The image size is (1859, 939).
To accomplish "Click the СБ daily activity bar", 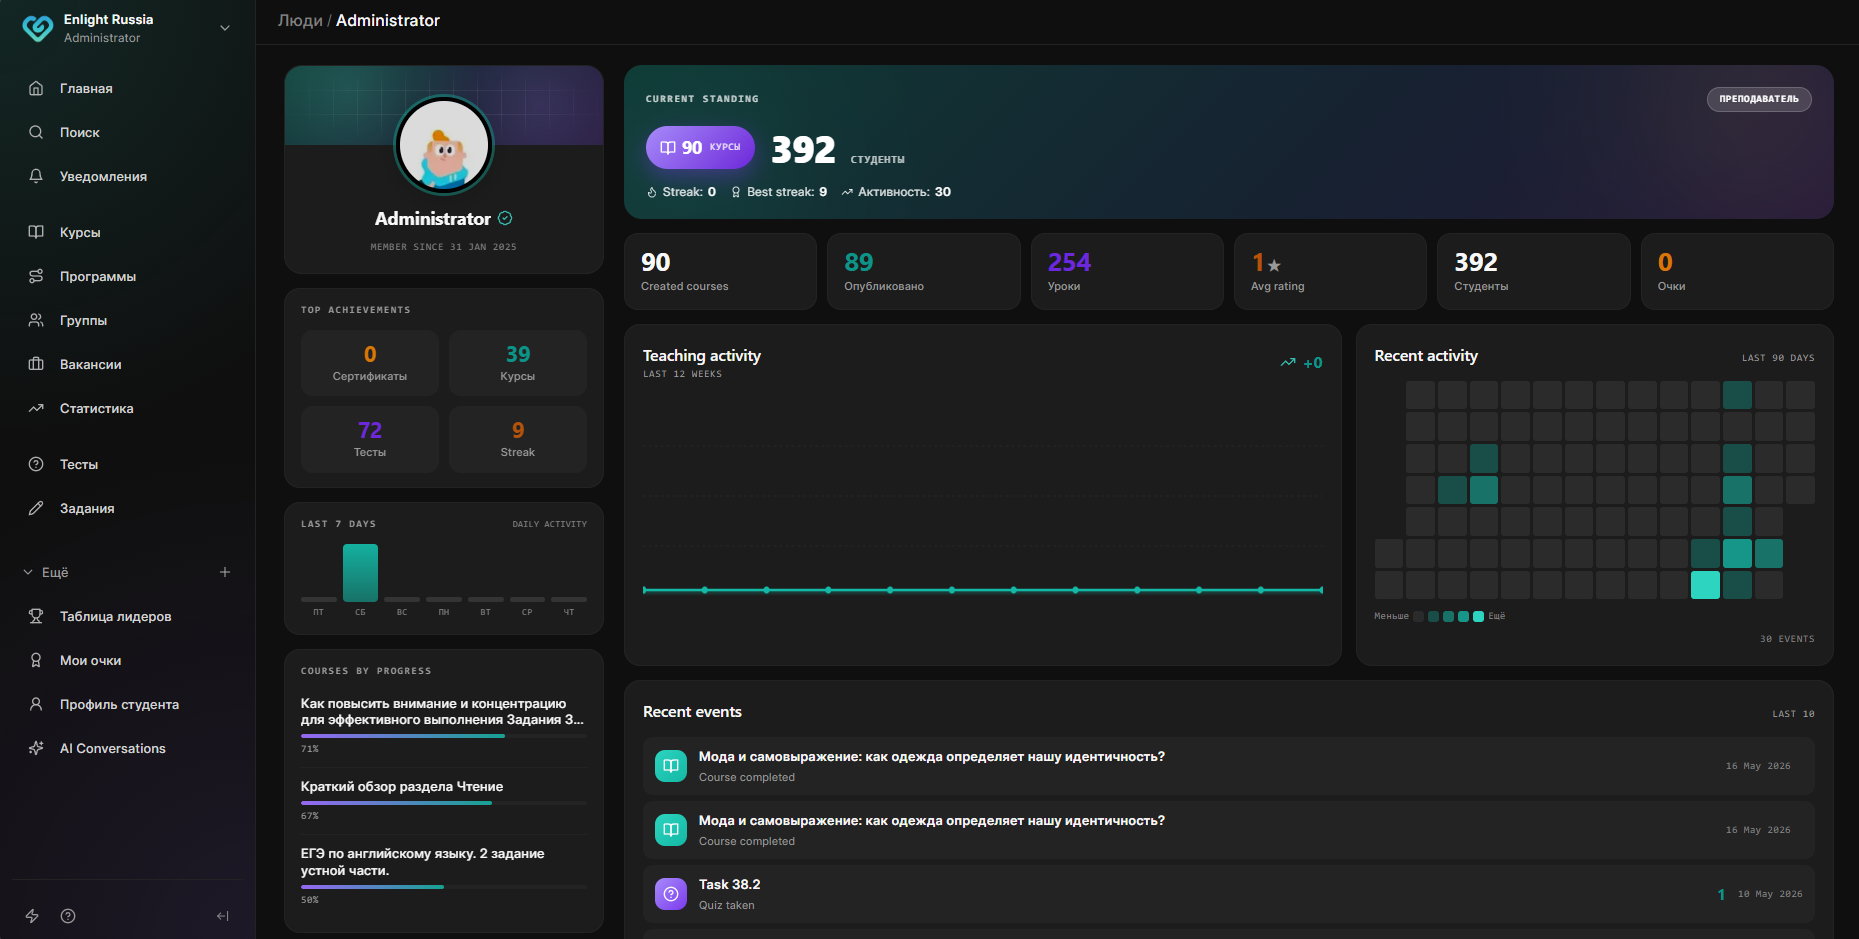I will coord(360,573).
